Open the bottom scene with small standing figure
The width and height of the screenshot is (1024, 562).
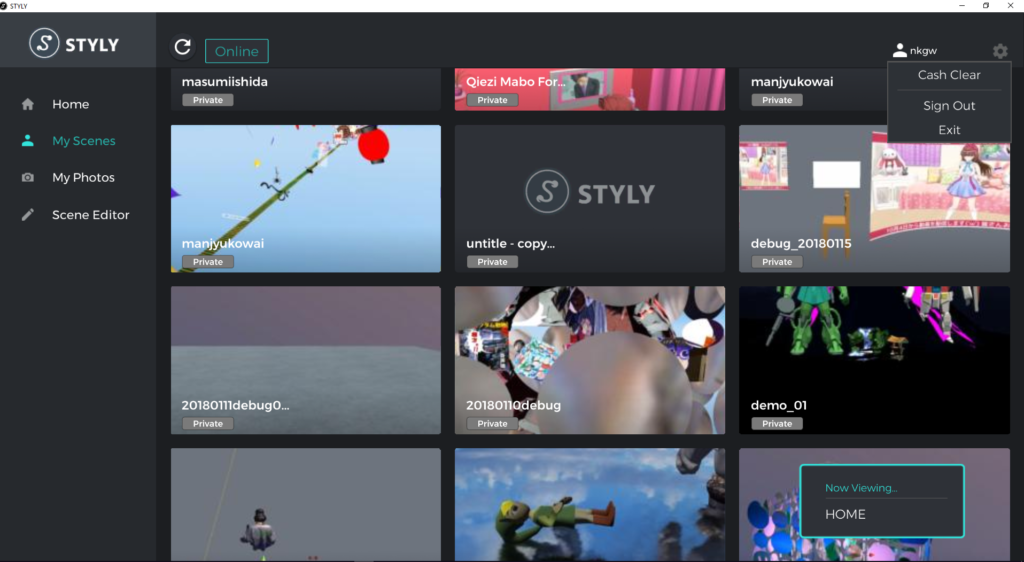306,505
